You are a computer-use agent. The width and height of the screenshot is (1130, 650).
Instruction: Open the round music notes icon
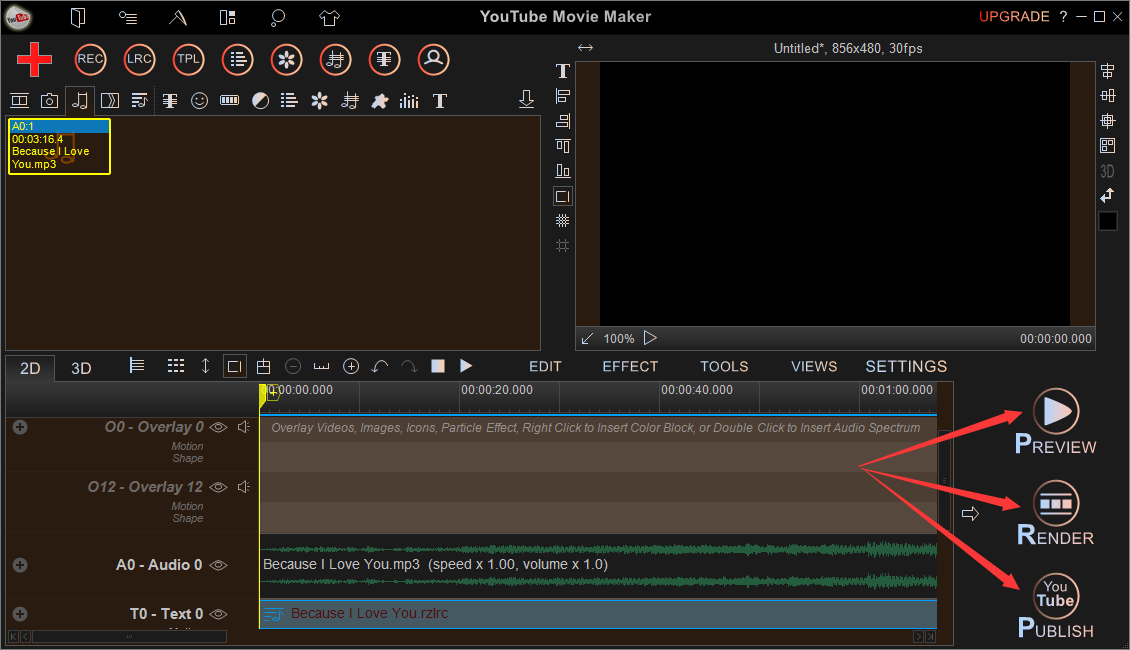(335, 59)
